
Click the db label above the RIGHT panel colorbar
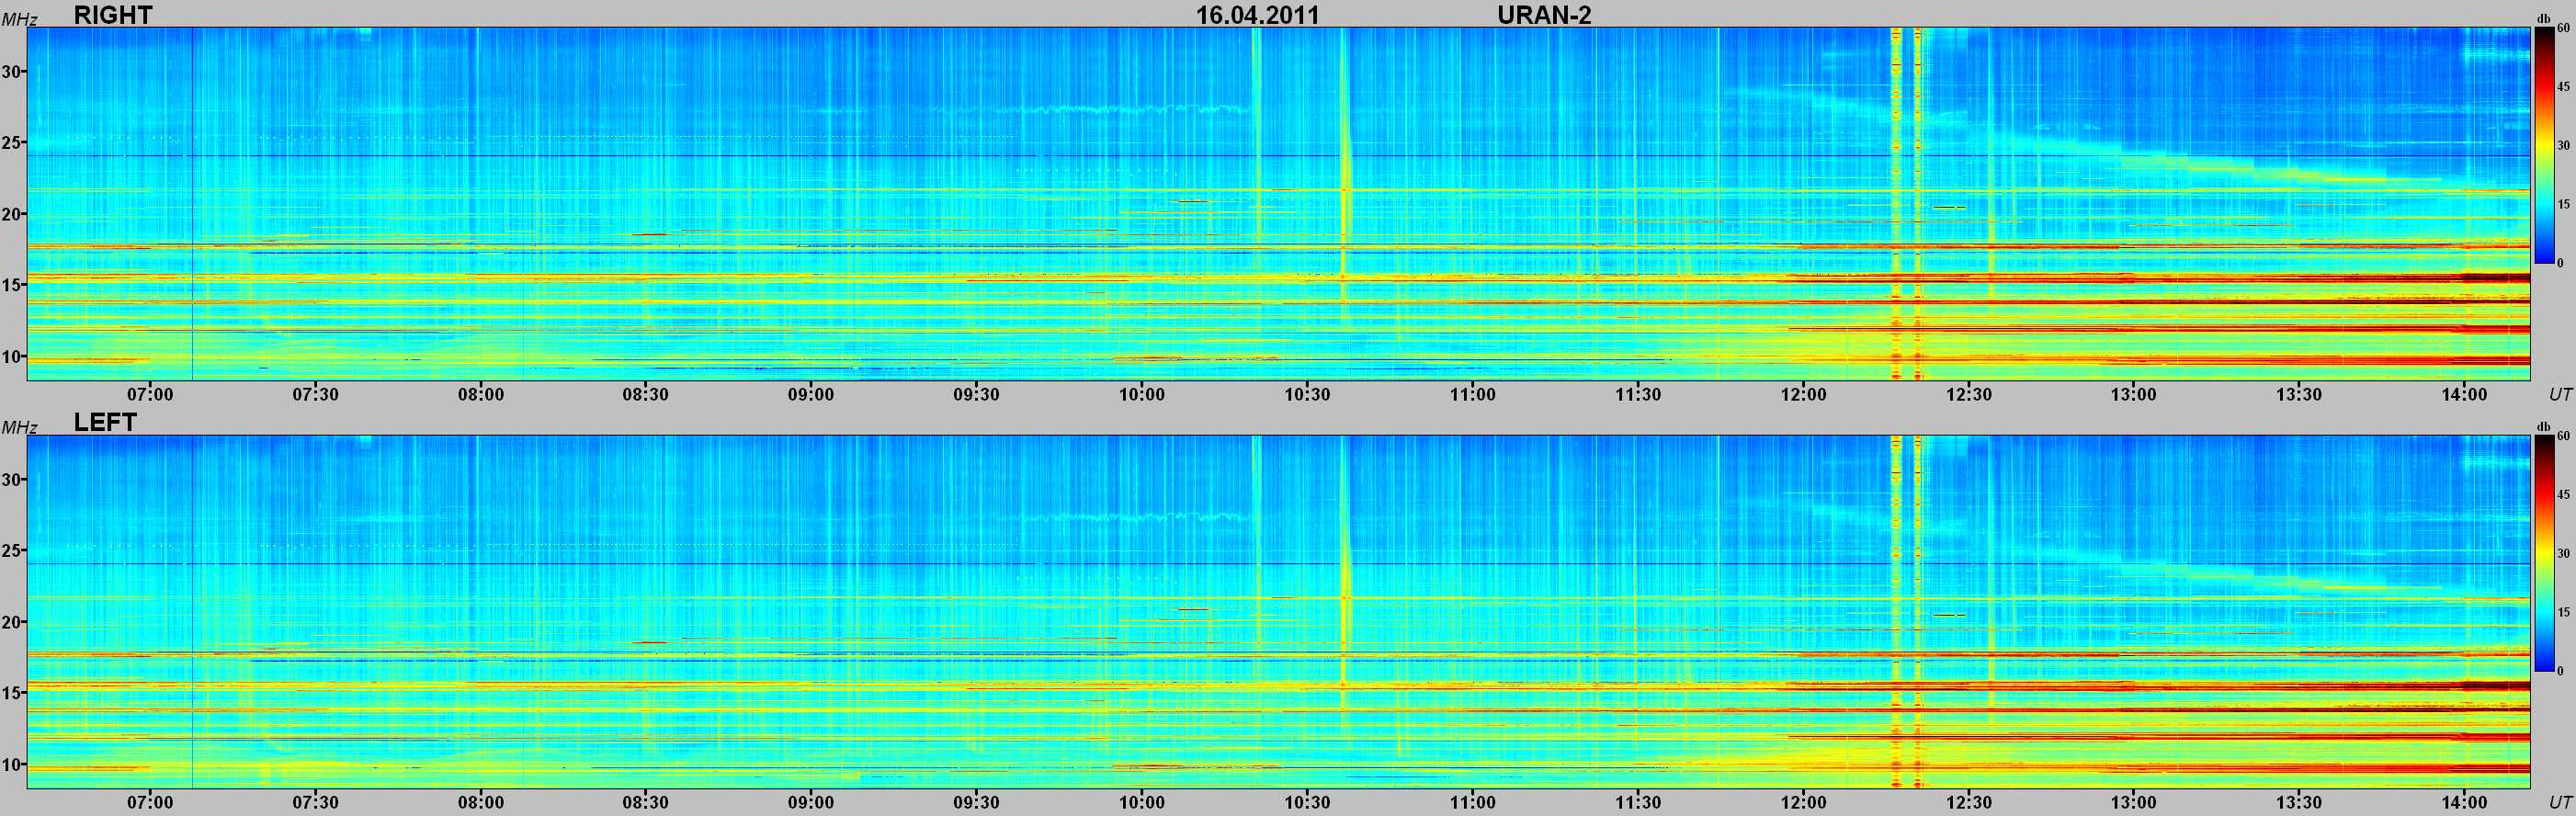[2543, 18]
